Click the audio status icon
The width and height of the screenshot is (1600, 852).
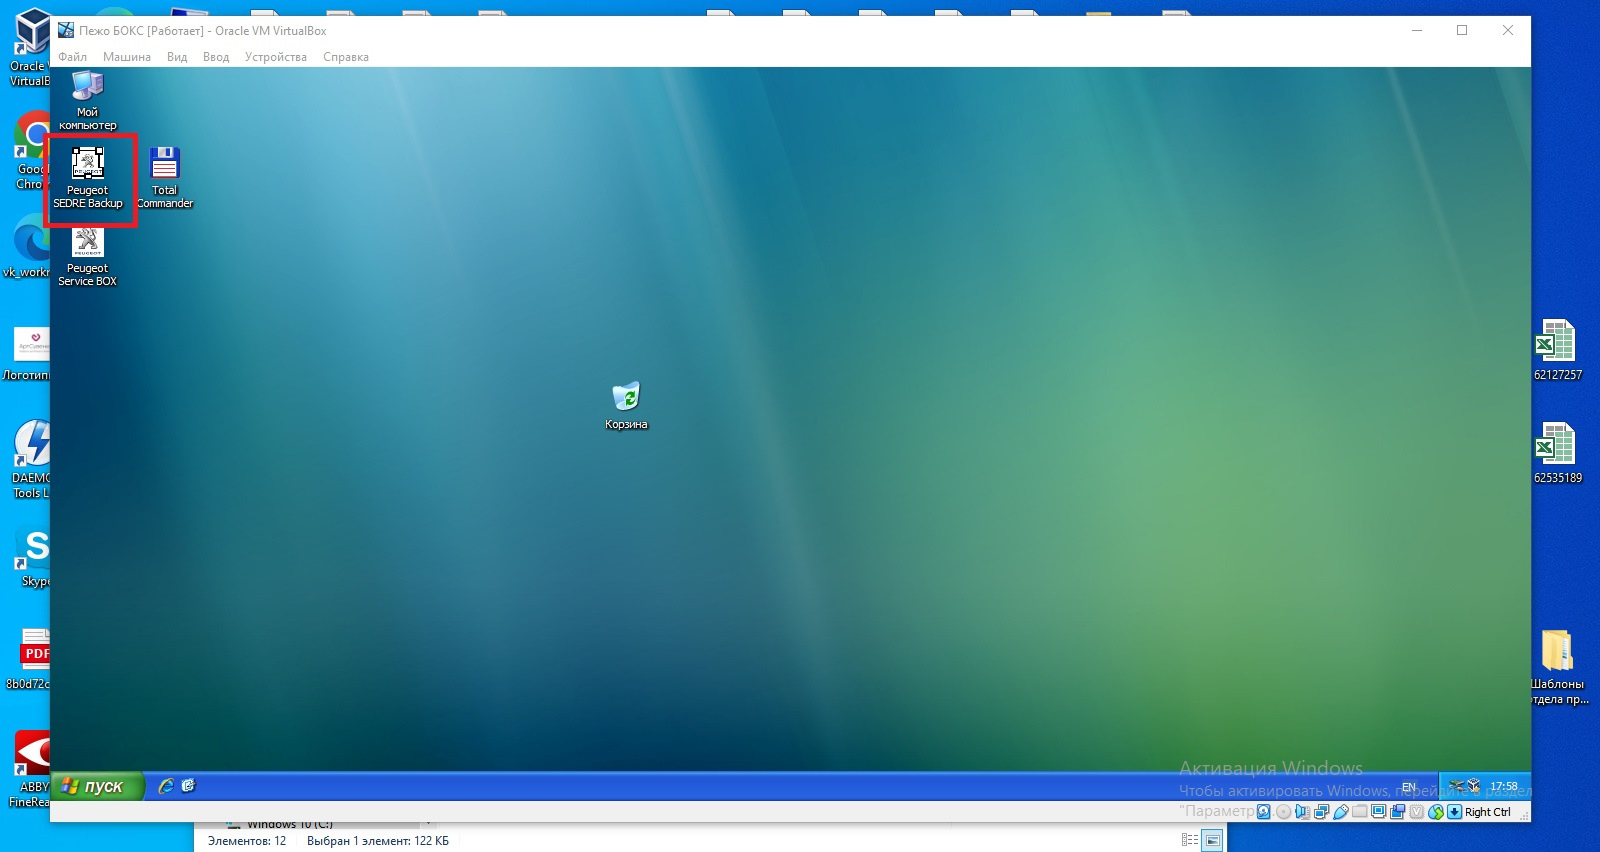[x=1302, y=812]
